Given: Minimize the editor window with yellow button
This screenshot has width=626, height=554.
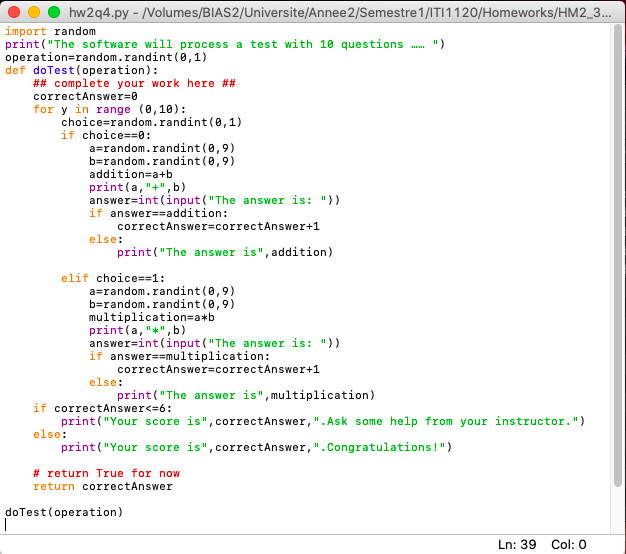Looking at the screenshot, I should coord(34,12).
